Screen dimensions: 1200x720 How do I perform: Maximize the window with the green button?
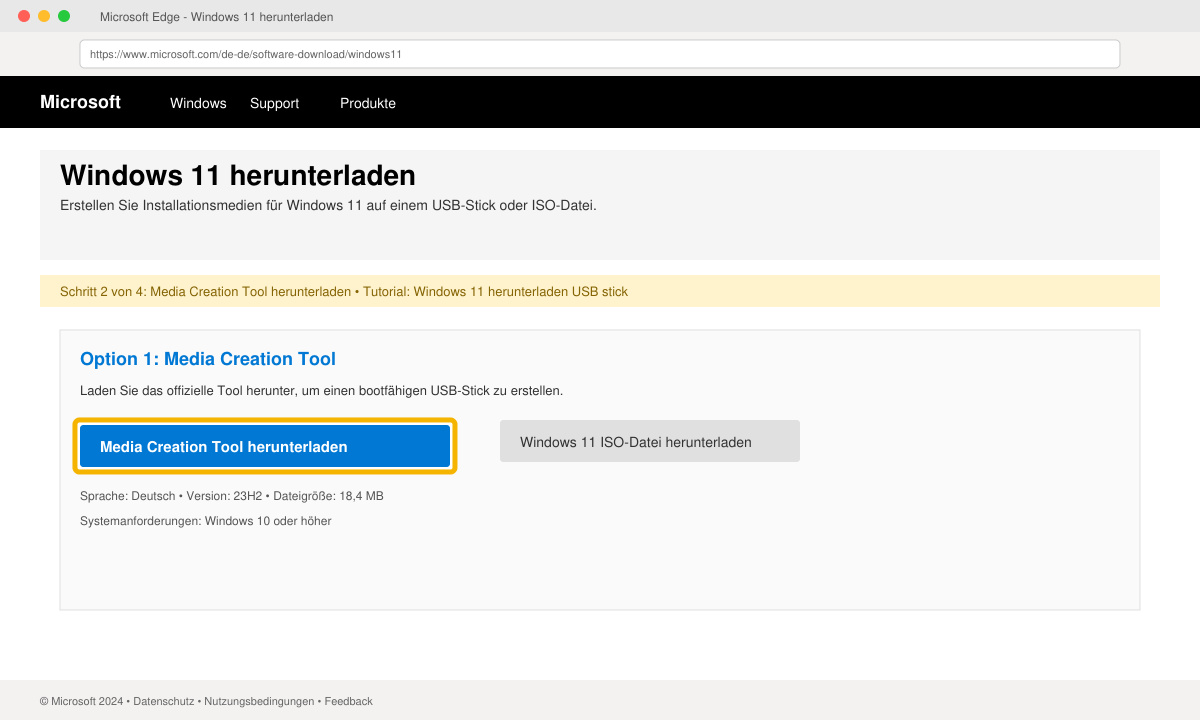[x=64, y=16]
